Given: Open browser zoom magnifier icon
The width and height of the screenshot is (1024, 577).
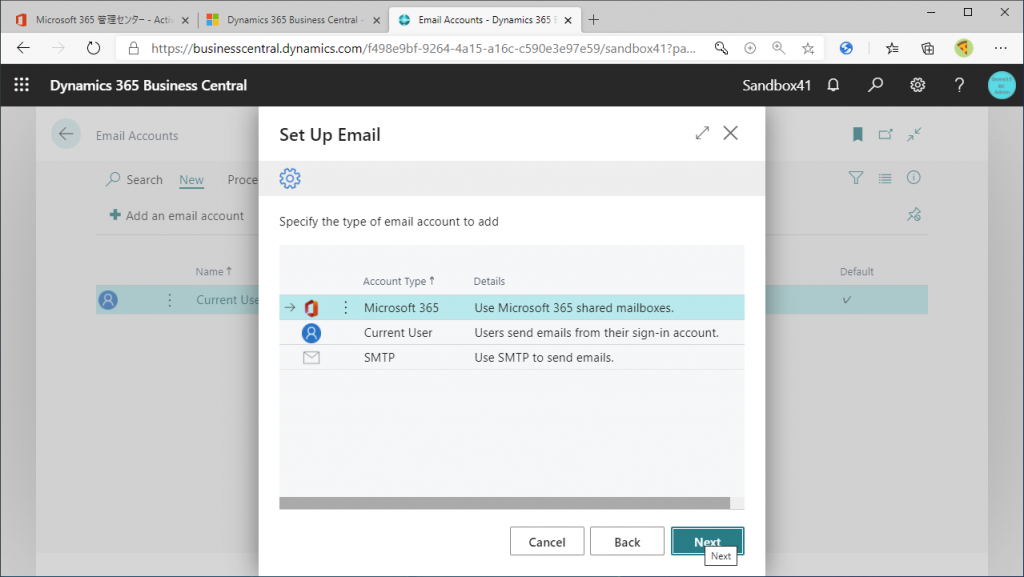Looking at the screenshot, I should coord(778,48).
